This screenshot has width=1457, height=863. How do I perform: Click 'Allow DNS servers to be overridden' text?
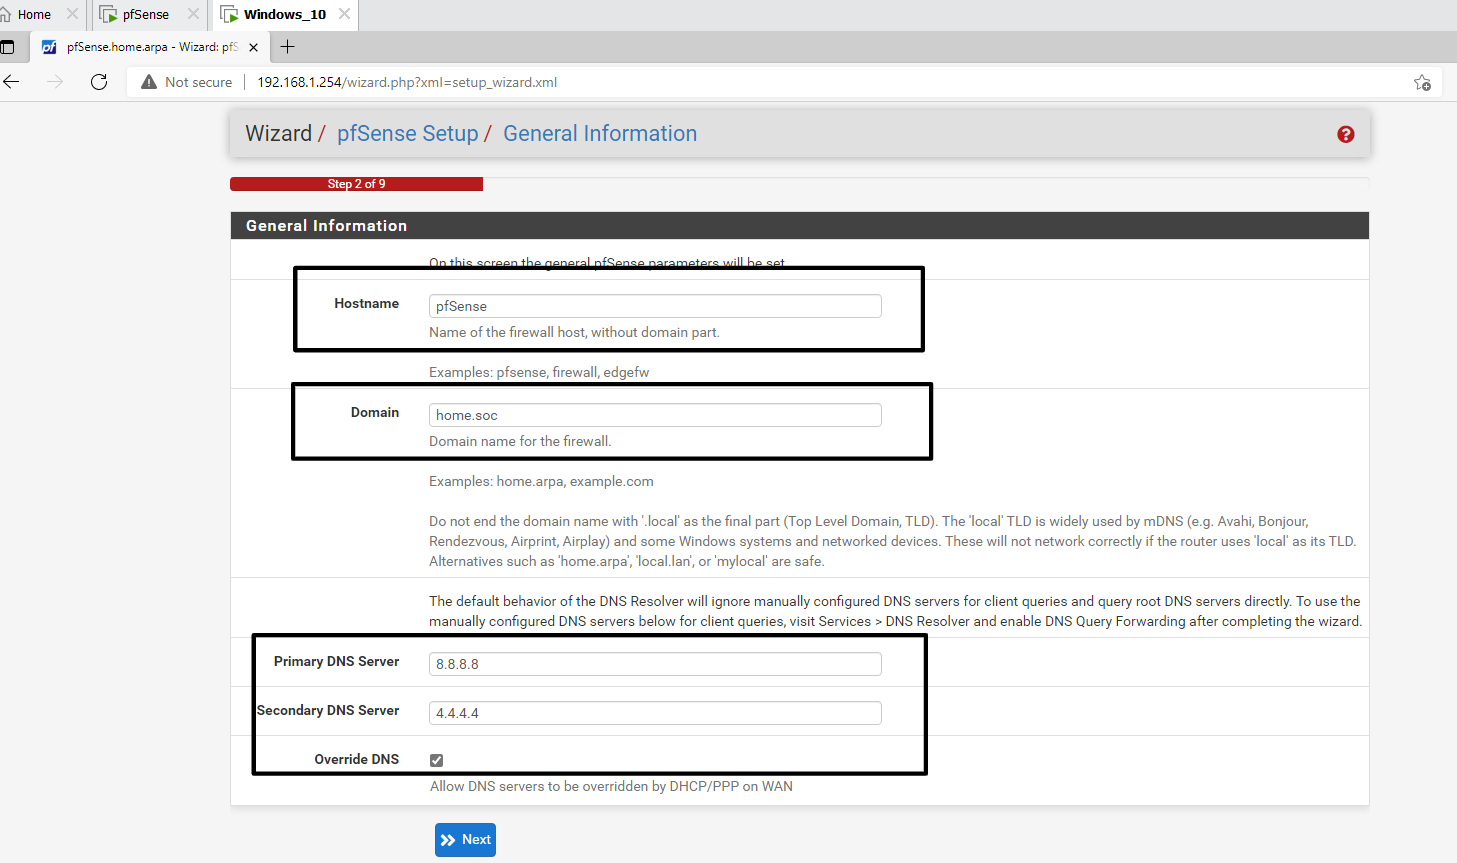coord(611,786)
